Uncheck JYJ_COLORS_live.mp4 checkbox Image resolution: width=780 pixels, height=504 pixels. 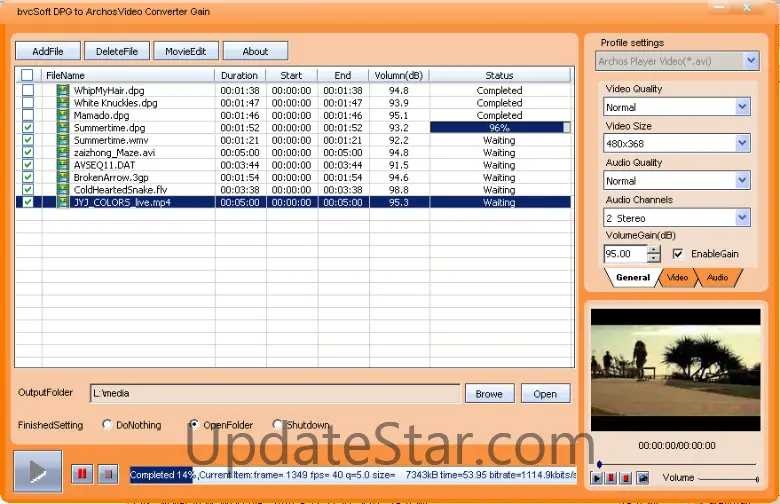(28, 202)
